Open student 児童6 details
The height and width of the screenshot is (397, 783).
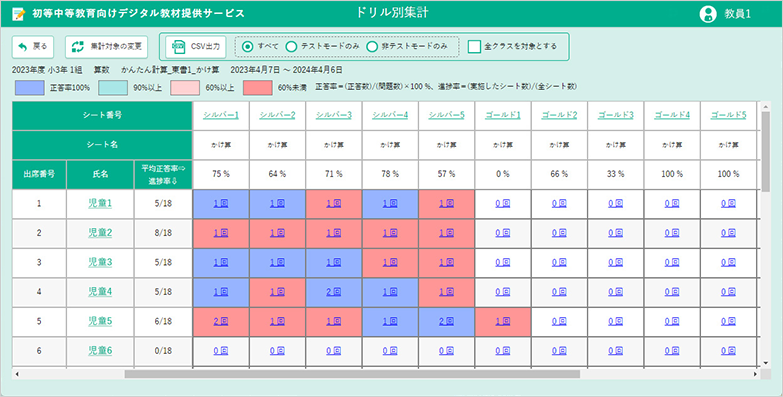pyautogui.click(x=100, y=351)
